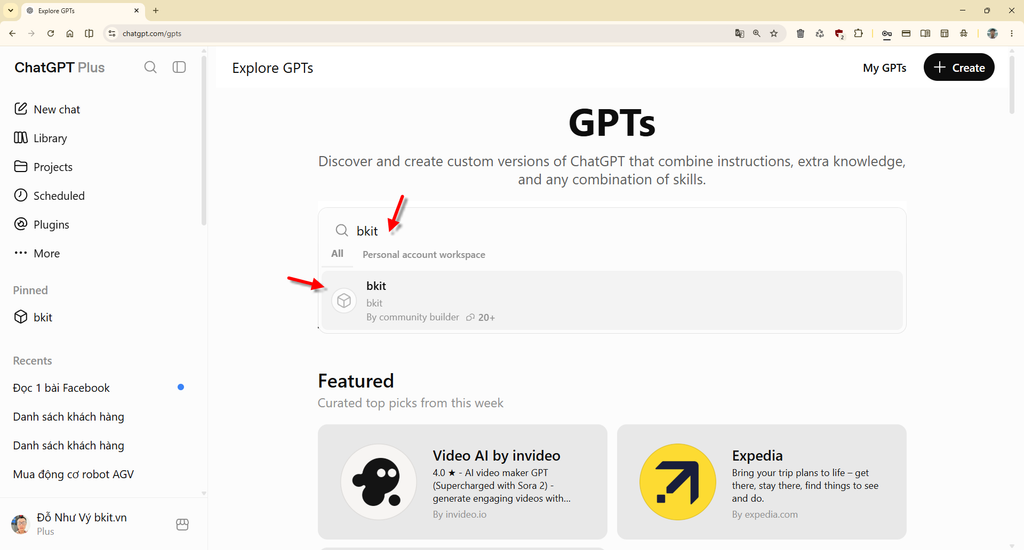Click the recycle extension icon
This screenshot has height=550, width=1024.
point(820,33)
